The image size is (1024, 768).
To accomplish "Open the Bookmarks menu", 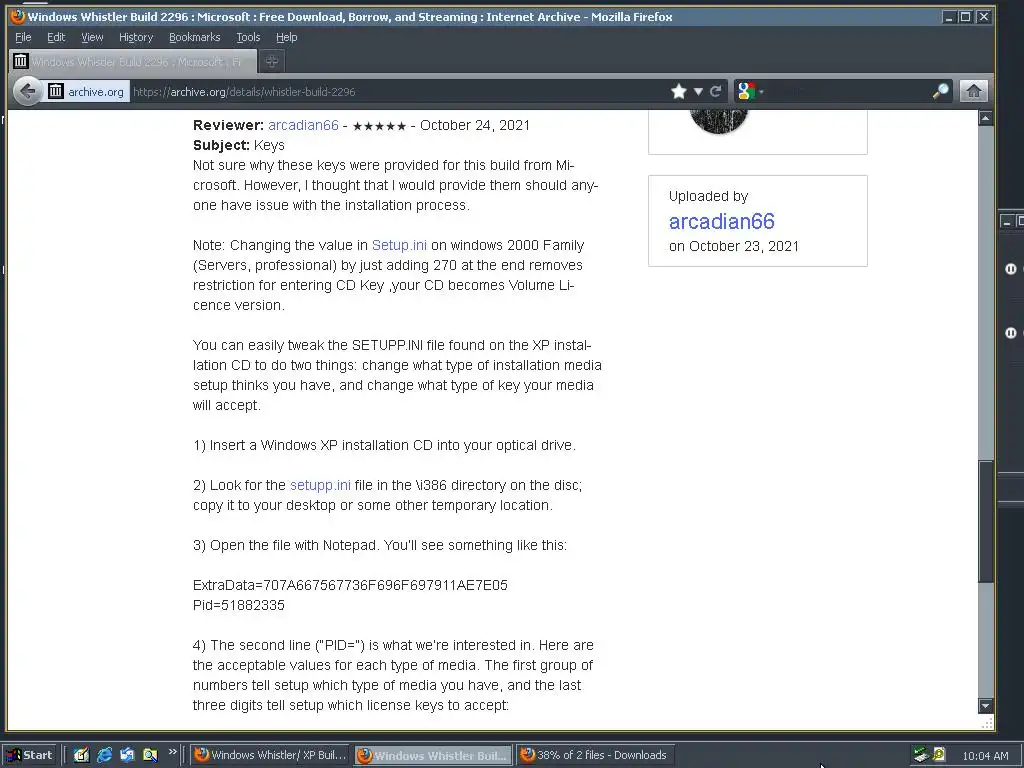I will (195, 37).
